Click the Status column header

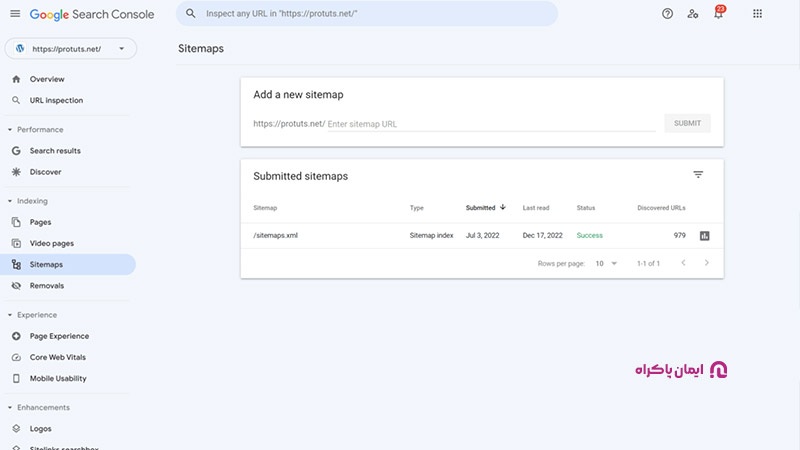coord(586,208)
